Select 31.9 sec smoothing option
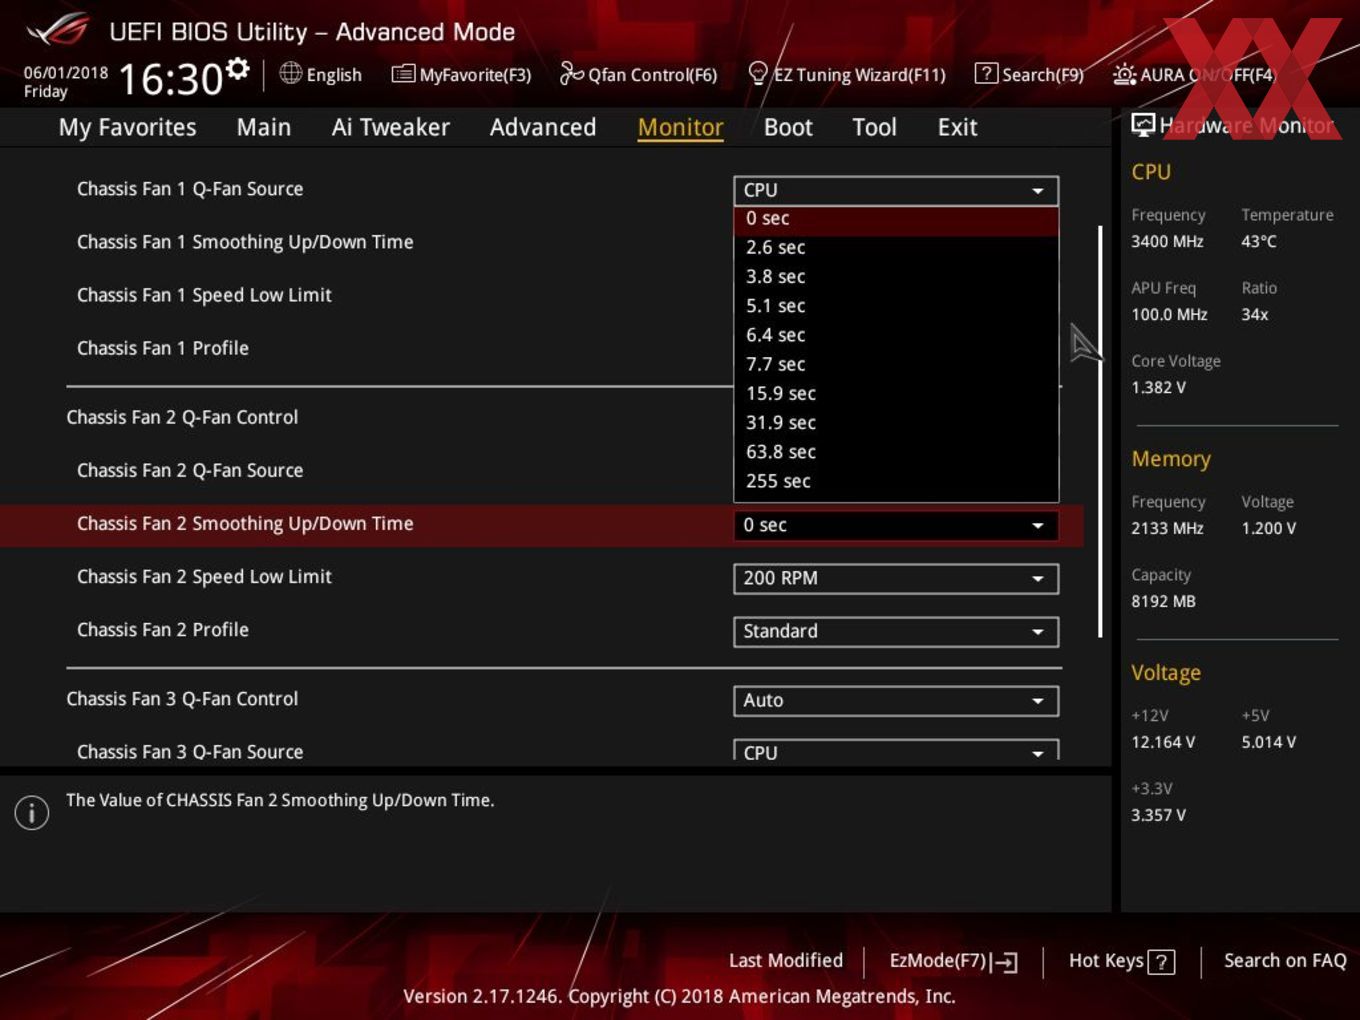 tap(896, 422)
